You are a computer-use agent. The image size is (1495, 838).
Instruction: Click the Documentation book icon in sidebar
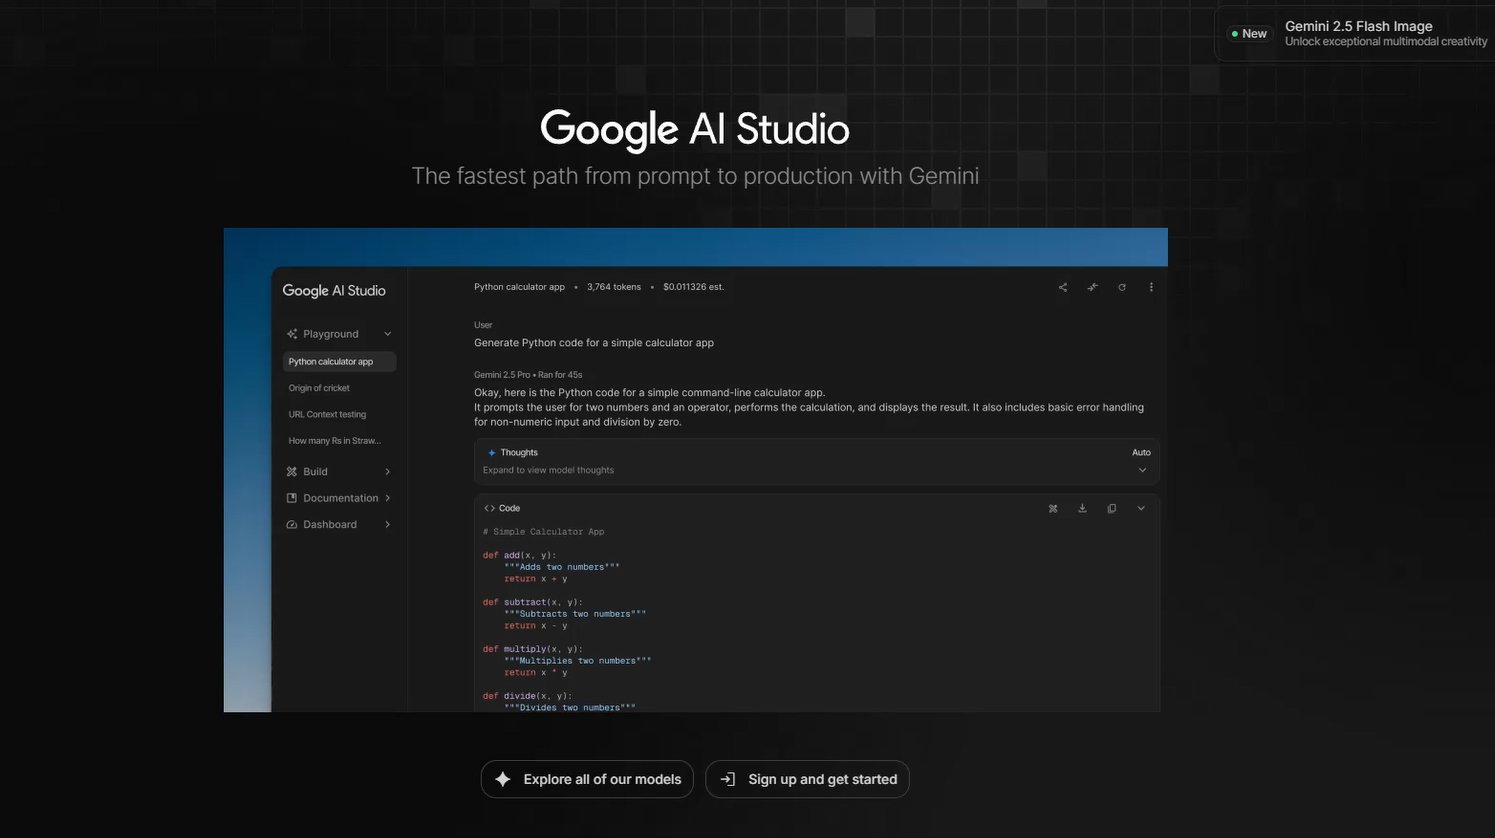[292, 498]
